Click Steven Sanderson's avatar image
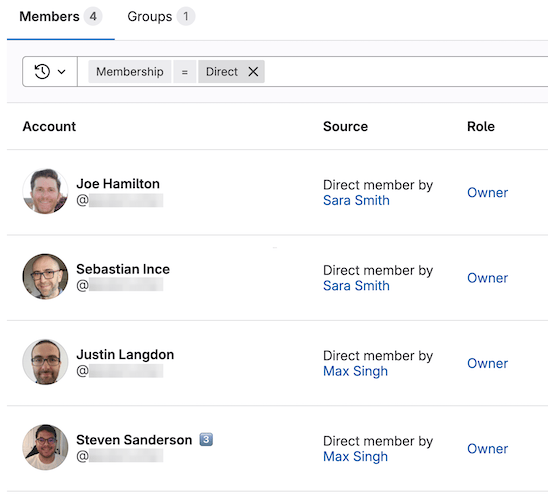This screenshot has width=548, height=500. tap(45, 447)
